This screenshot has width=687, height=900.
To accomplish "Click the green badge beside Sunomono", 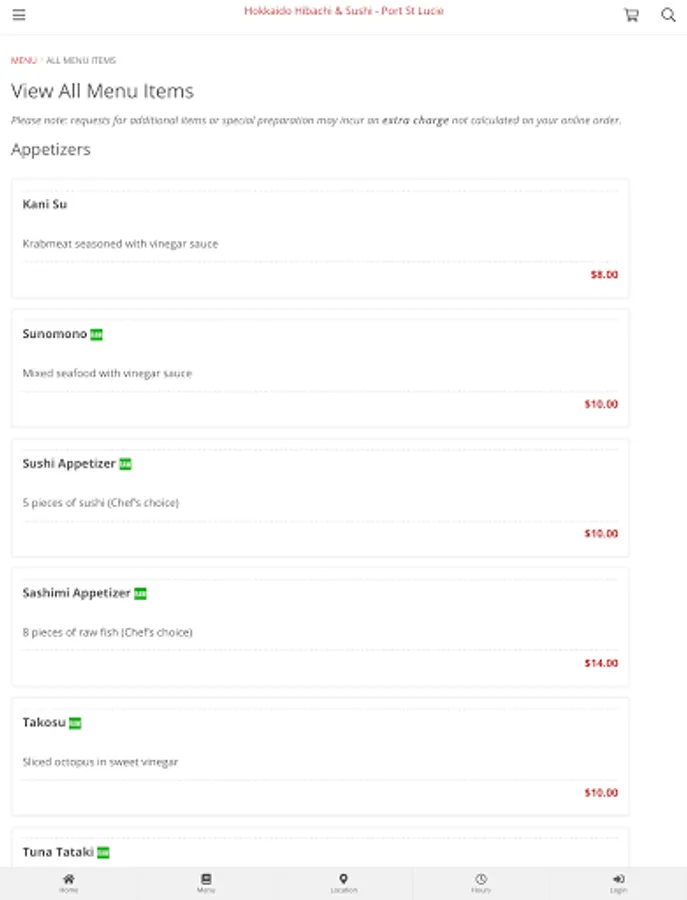I will pyautogui.click(x=97, y=335).
